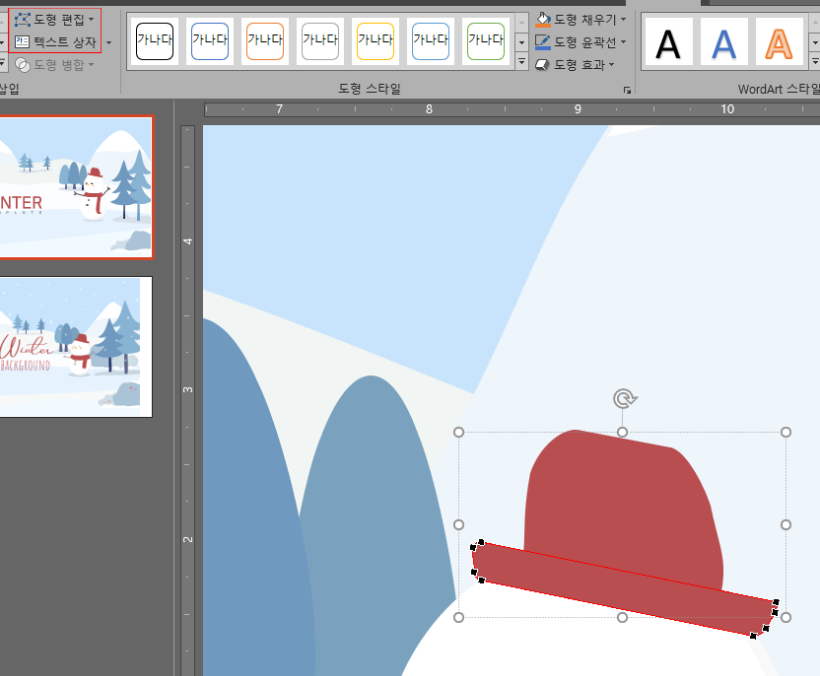Select the first WINTER slide thumbnail
The image size is (820, 676).
tap(76, 187)
